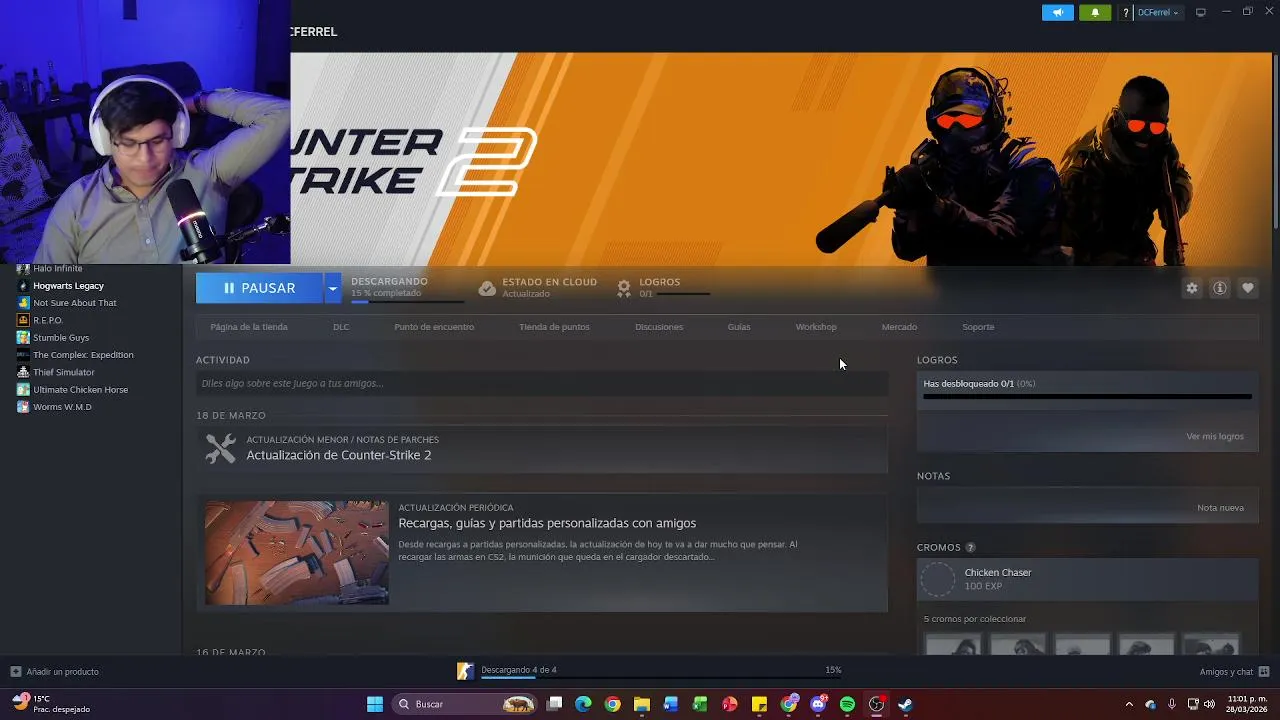
Task: Select Stumble Guys in library list
Action: tap(61, 338)
